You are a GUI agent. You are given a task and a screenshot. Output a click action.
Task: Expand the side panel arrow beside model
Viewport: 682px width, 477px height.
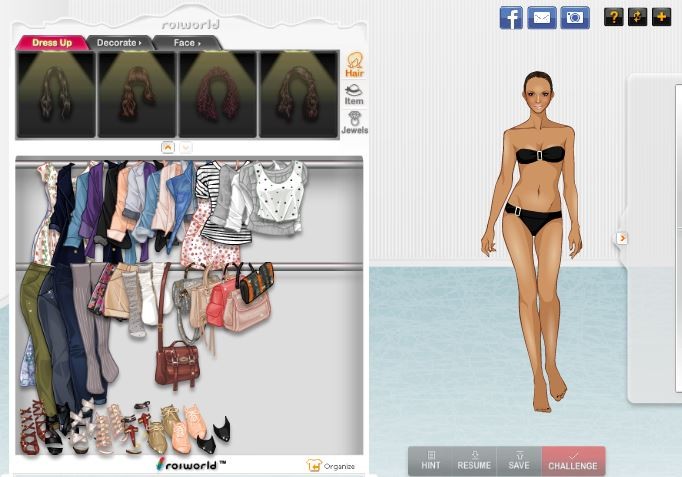click(x=622, y=238)
